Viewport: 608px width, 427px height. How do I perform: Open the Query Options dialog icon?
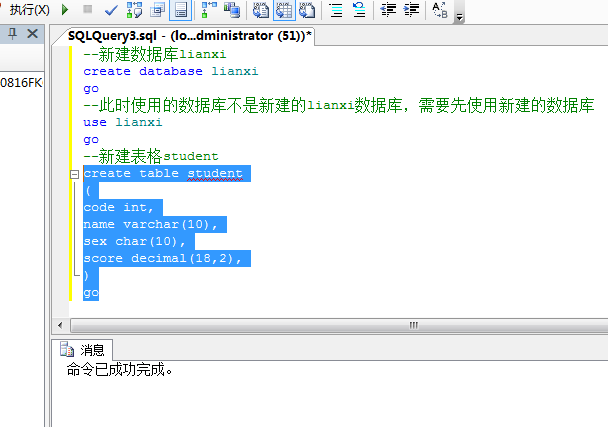(x=157, y=10)
